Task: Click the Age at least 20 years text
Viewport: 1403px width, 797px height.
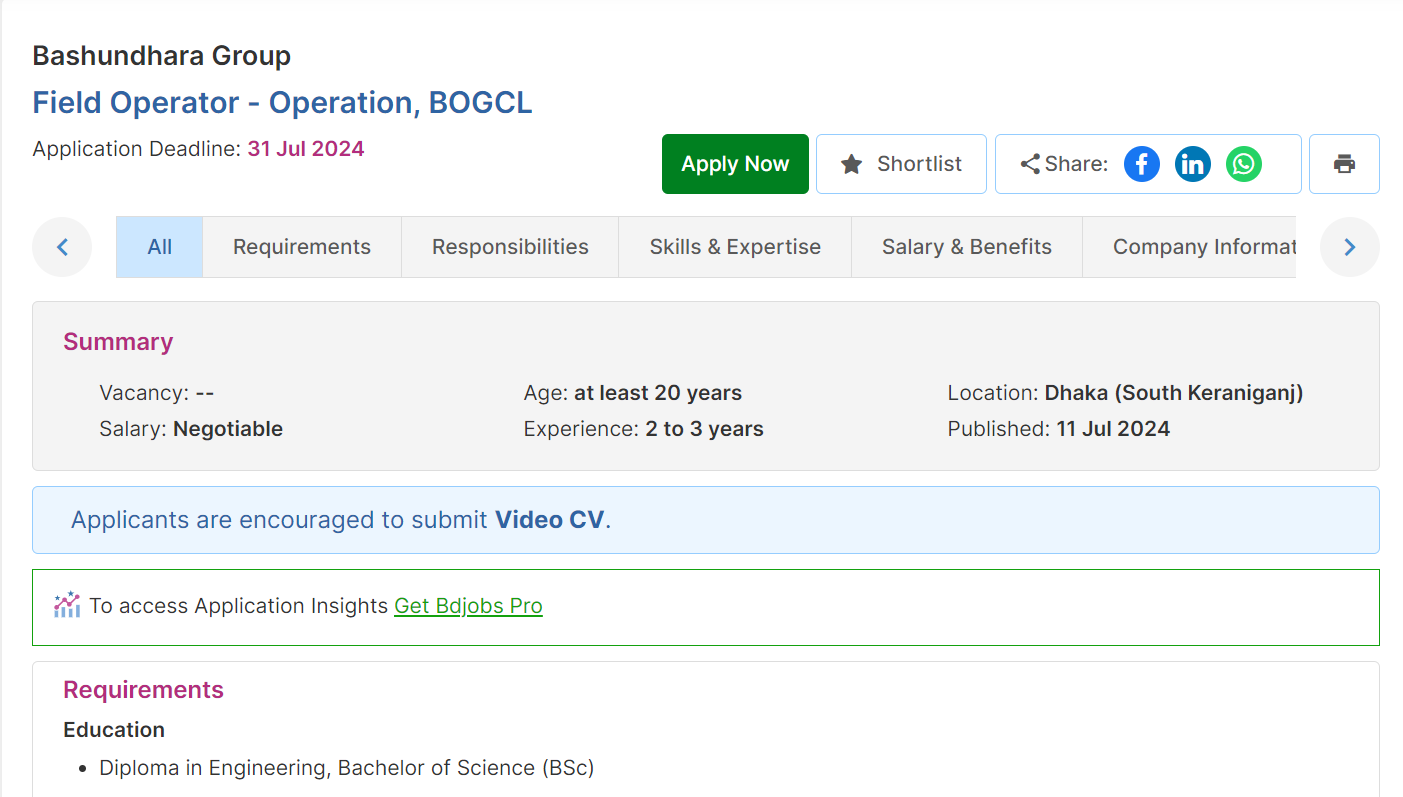Action: (x=633, y=393)
